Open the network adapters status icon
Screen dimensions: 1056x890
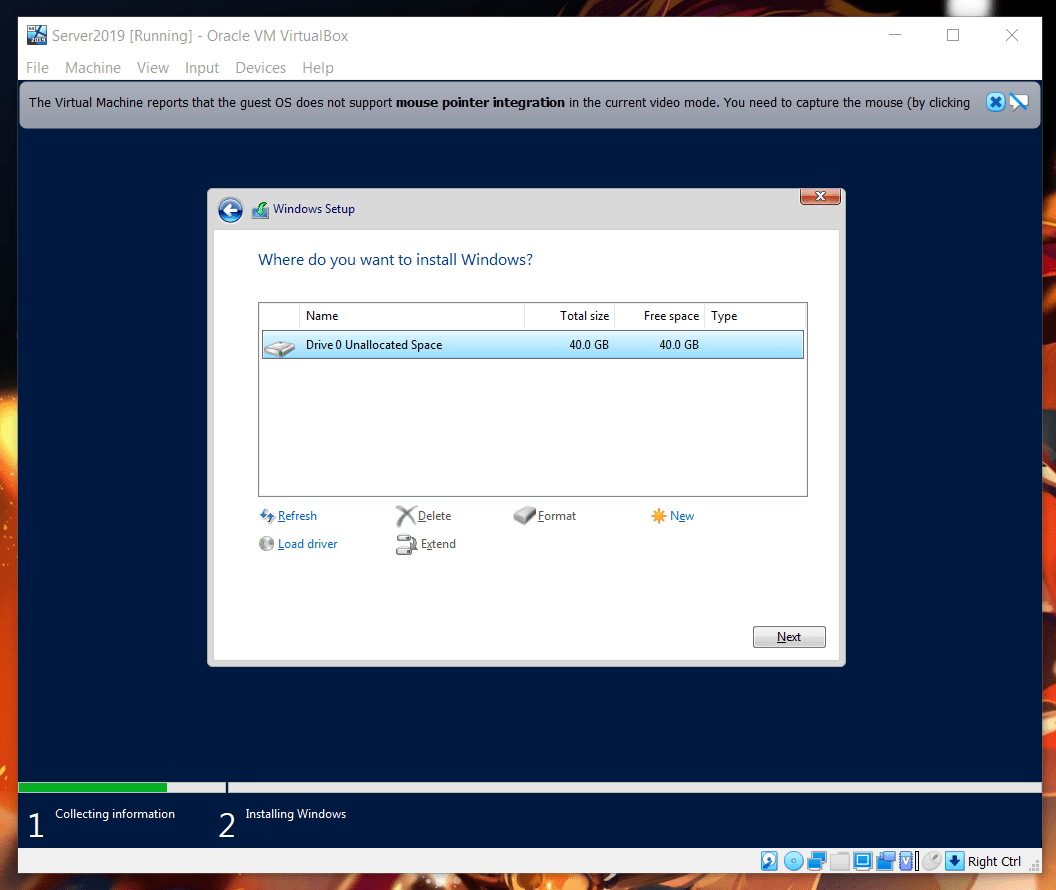pyautogui.click(x=817, y=861)
